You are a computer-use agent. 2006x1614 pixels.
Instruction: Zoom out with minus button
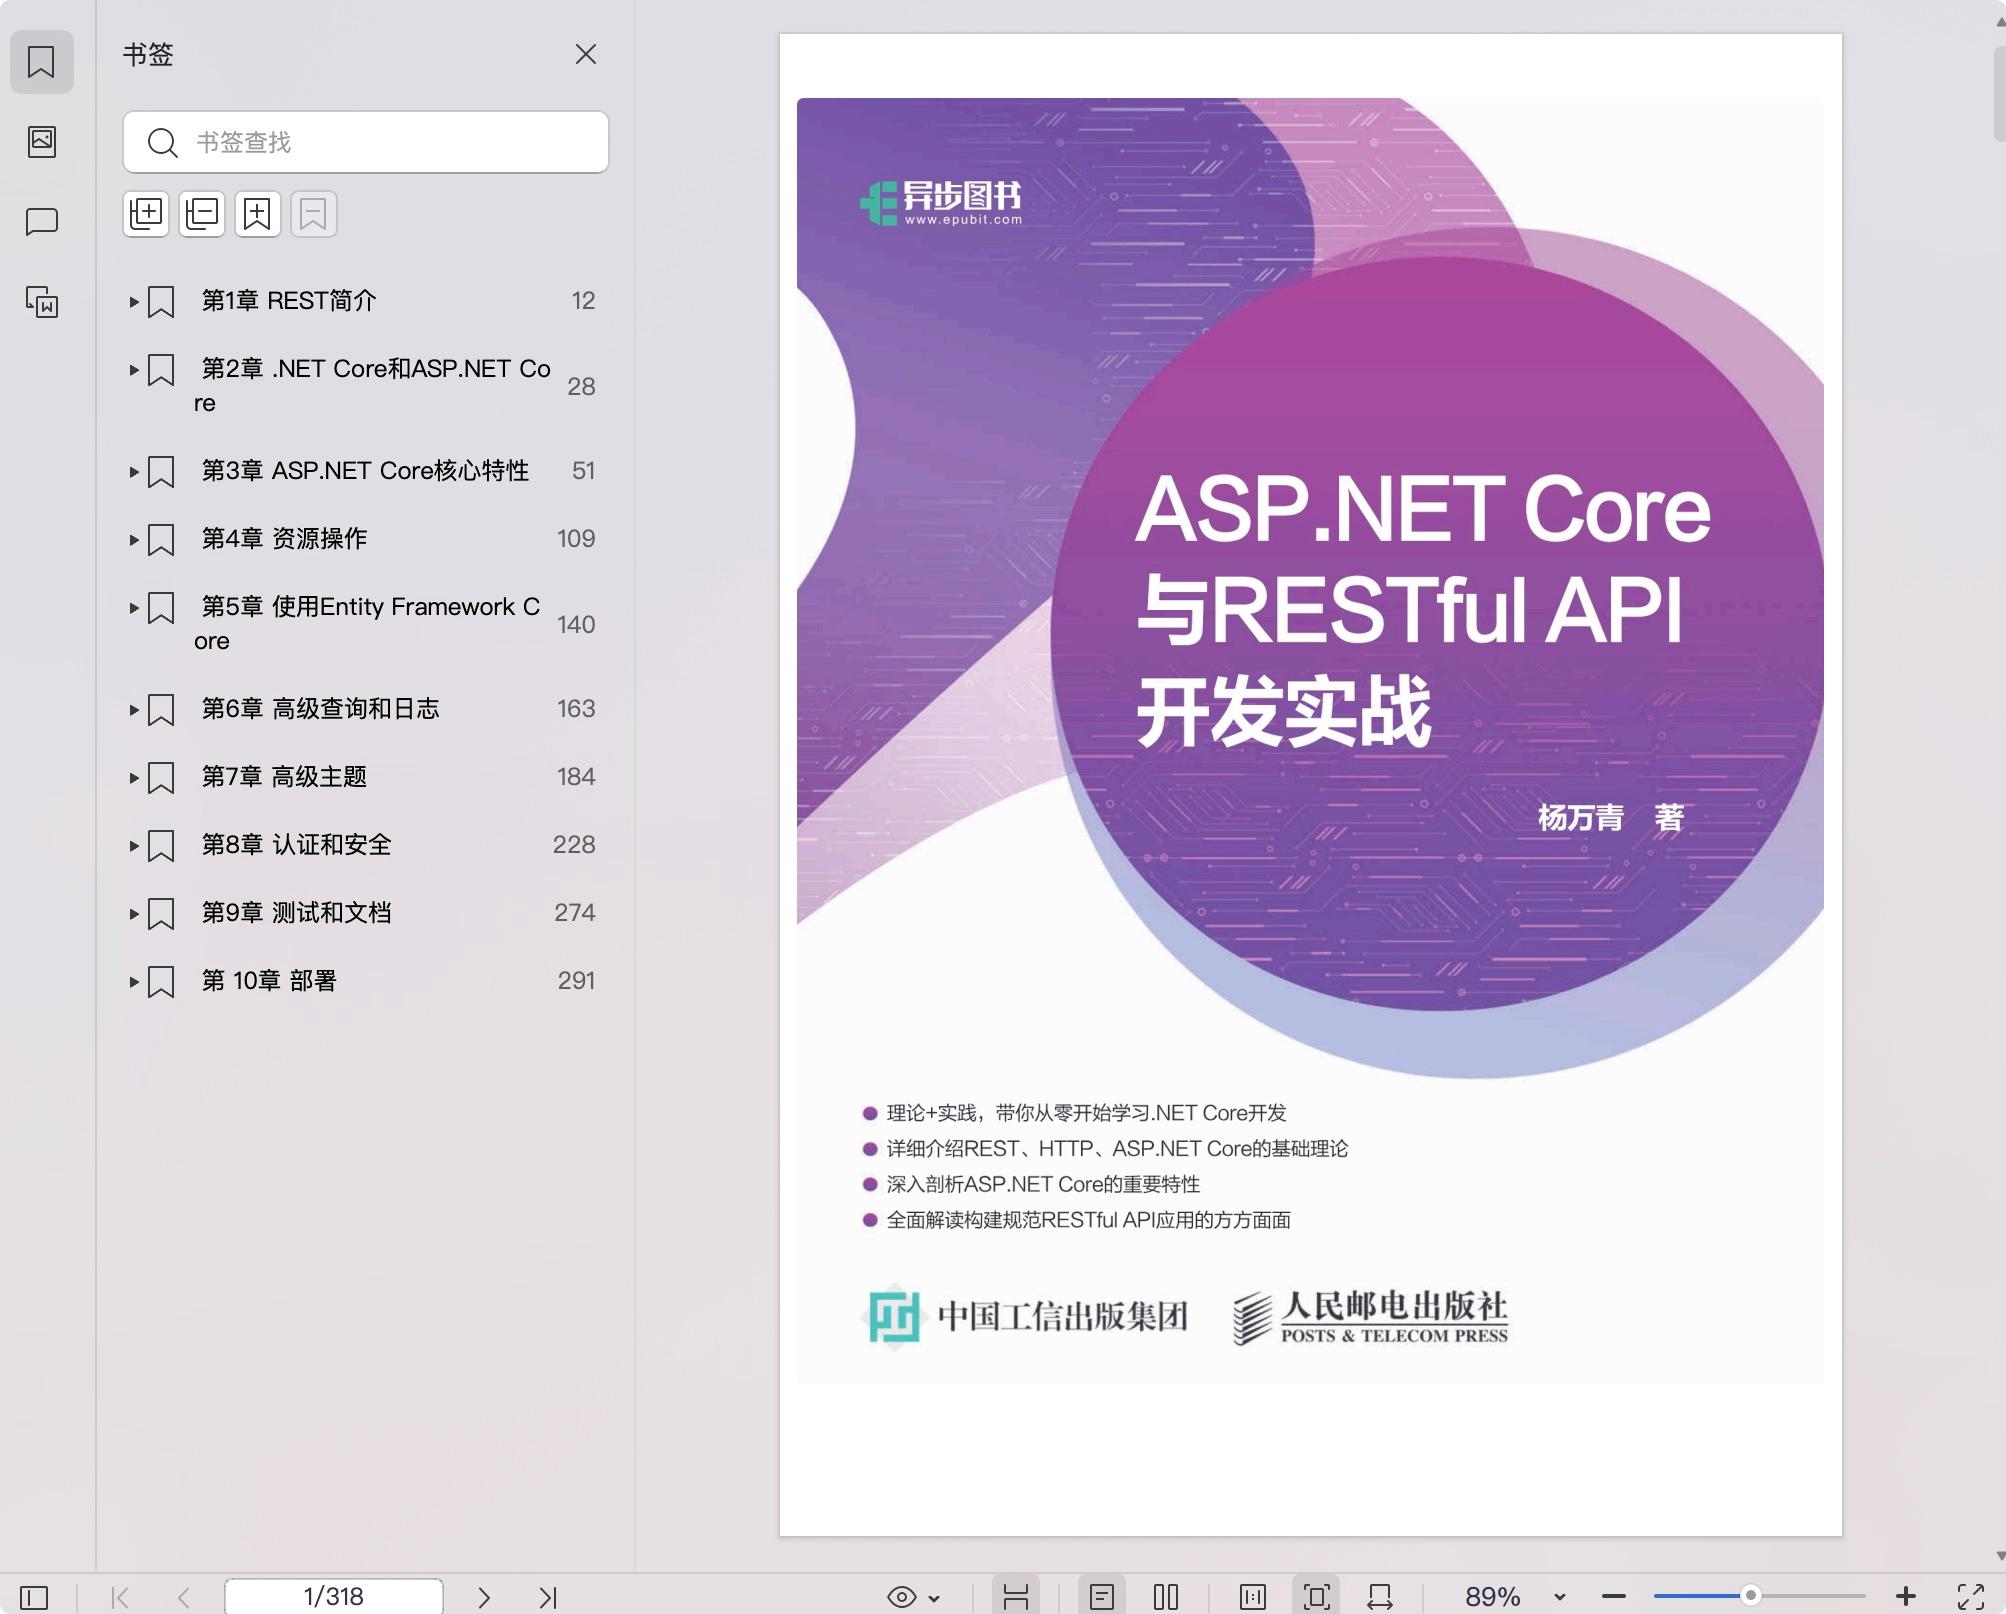pos(1613,1596)
